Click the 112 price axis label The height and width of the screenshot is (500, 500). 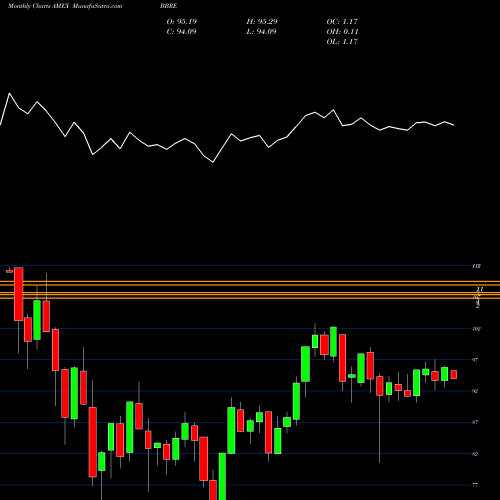tap(476, 266)
